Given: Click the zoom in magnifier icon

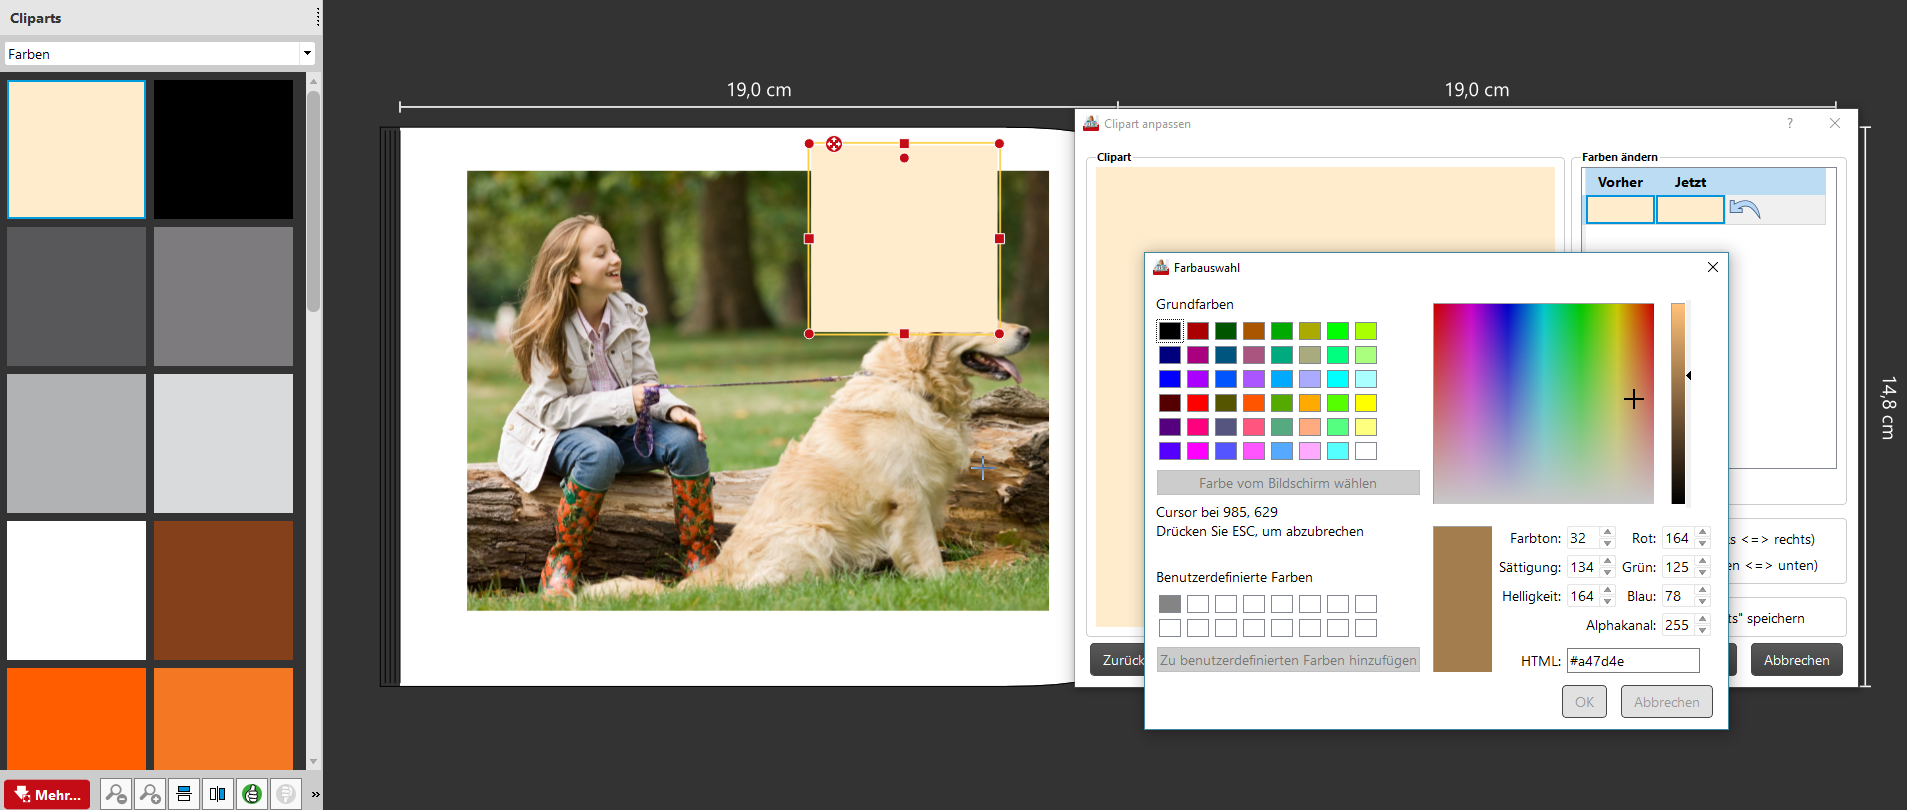Looking at the screenshot, I should coord(150,794).
